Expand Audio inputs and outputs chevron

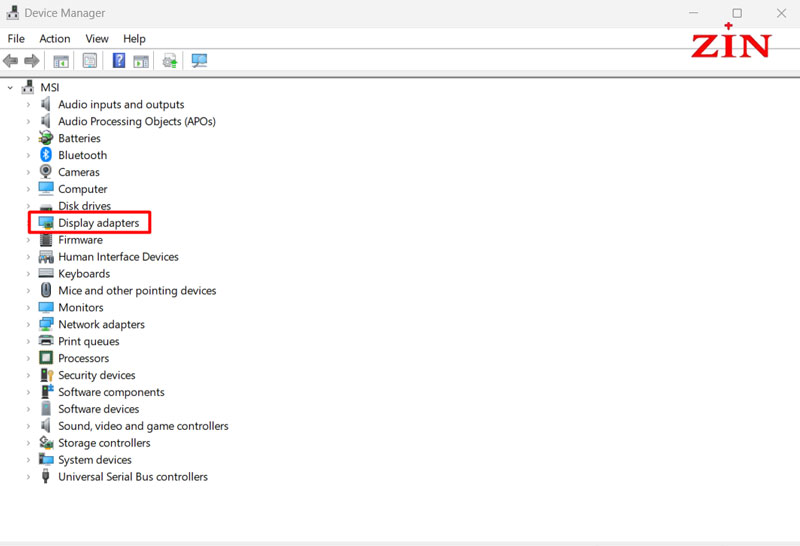pyautogui.click(x=28, y=105)
